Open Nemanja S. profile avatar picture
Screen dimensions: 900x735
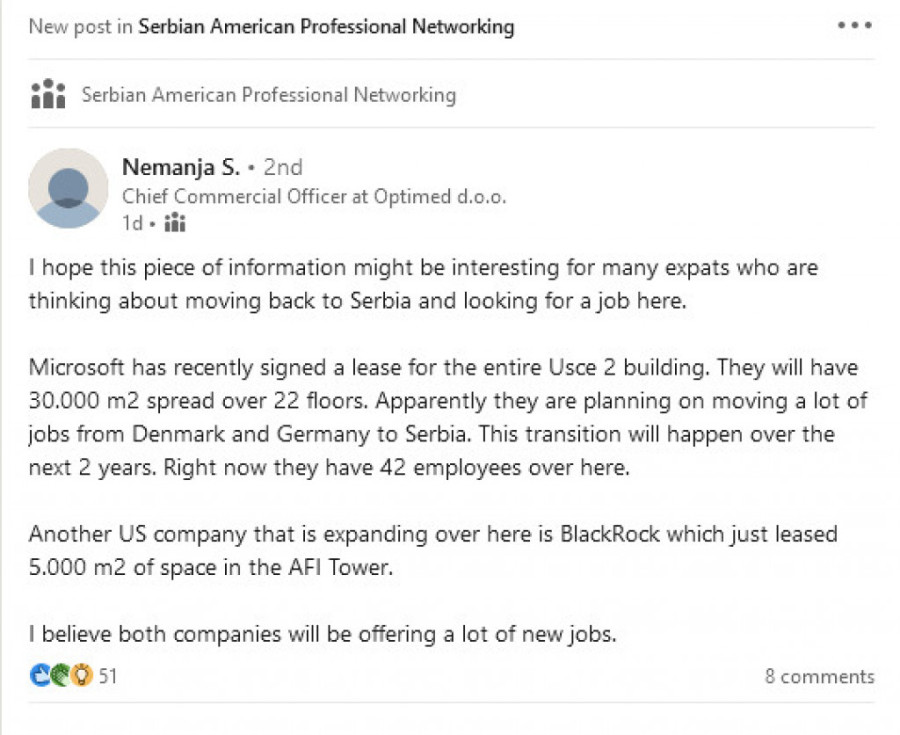click(x=68, y=189)
